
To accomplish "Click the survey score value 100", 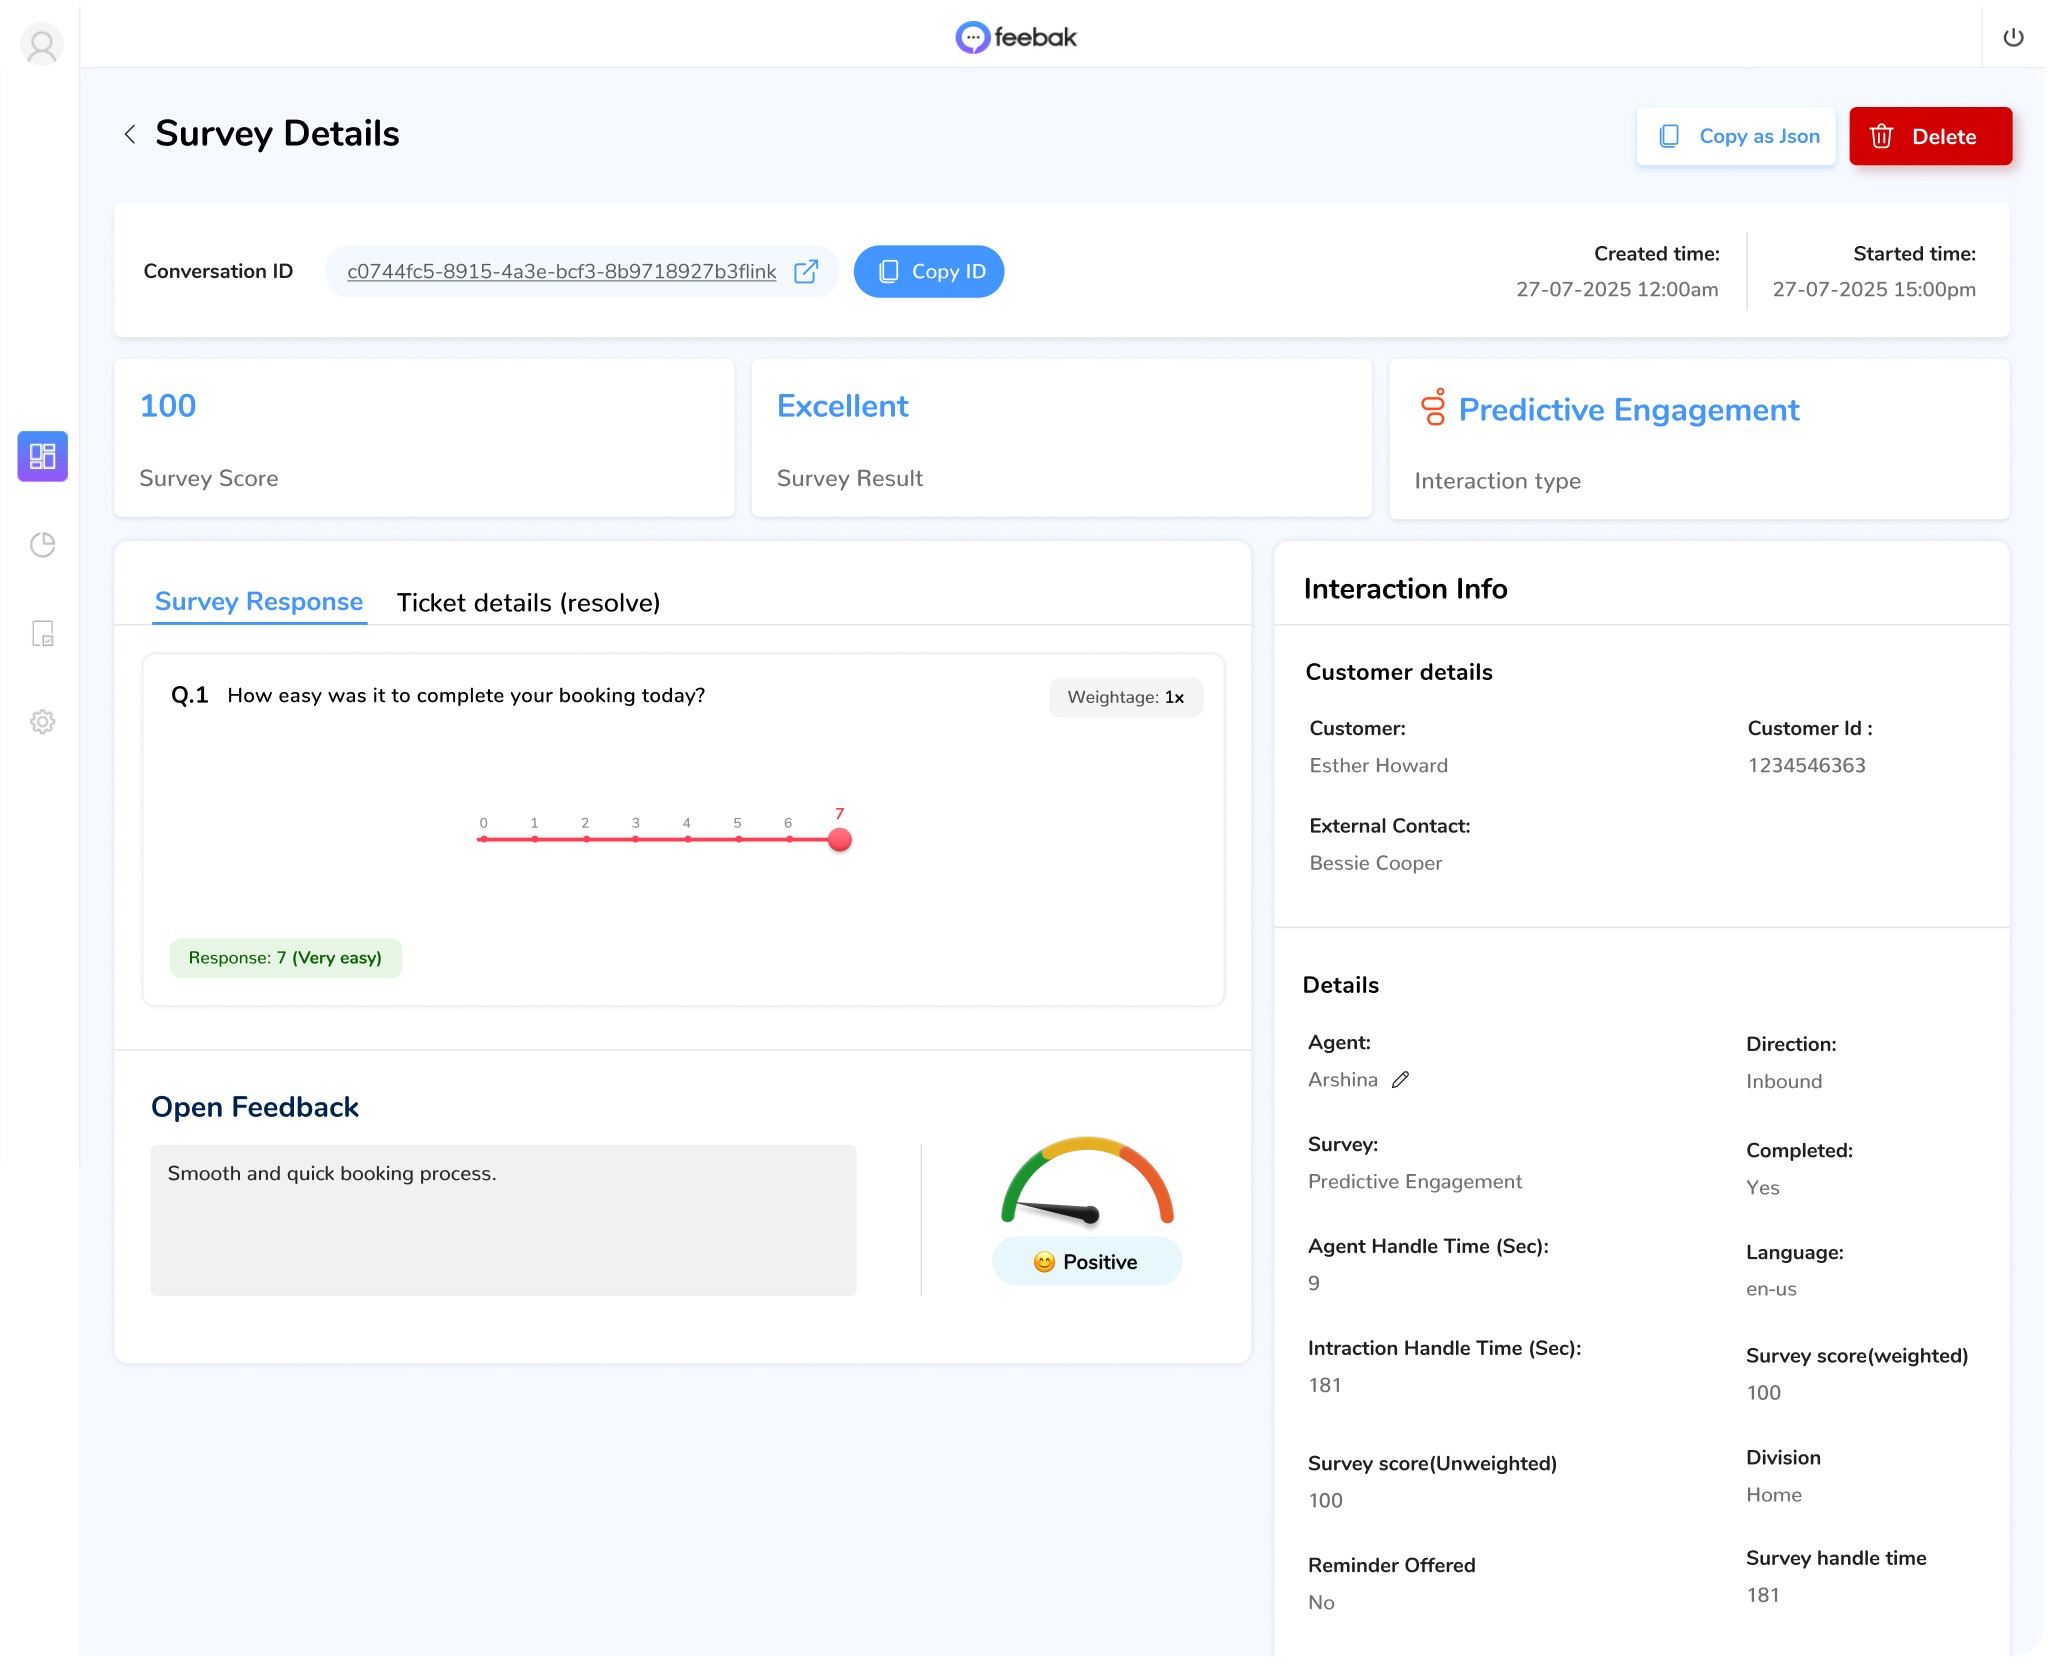I will (167, 406).
